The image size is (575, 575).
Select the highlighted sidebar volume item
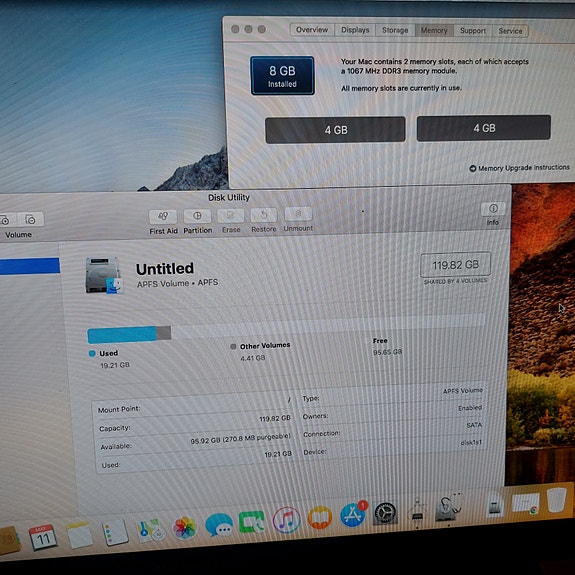[30, 266]
